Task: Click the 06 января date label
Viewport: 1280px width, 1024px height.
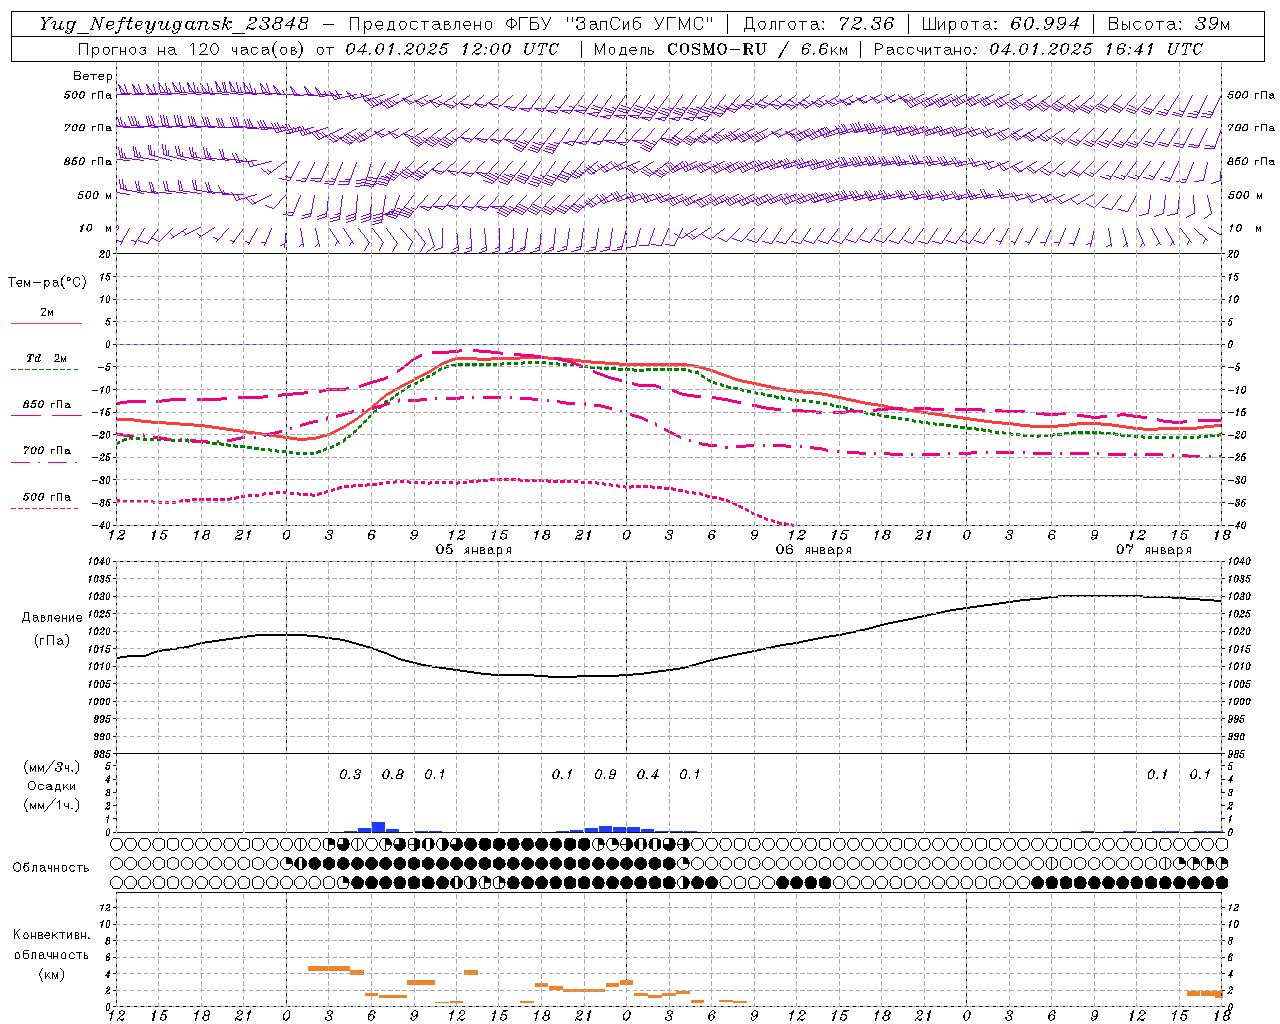Action: [814, 550]
